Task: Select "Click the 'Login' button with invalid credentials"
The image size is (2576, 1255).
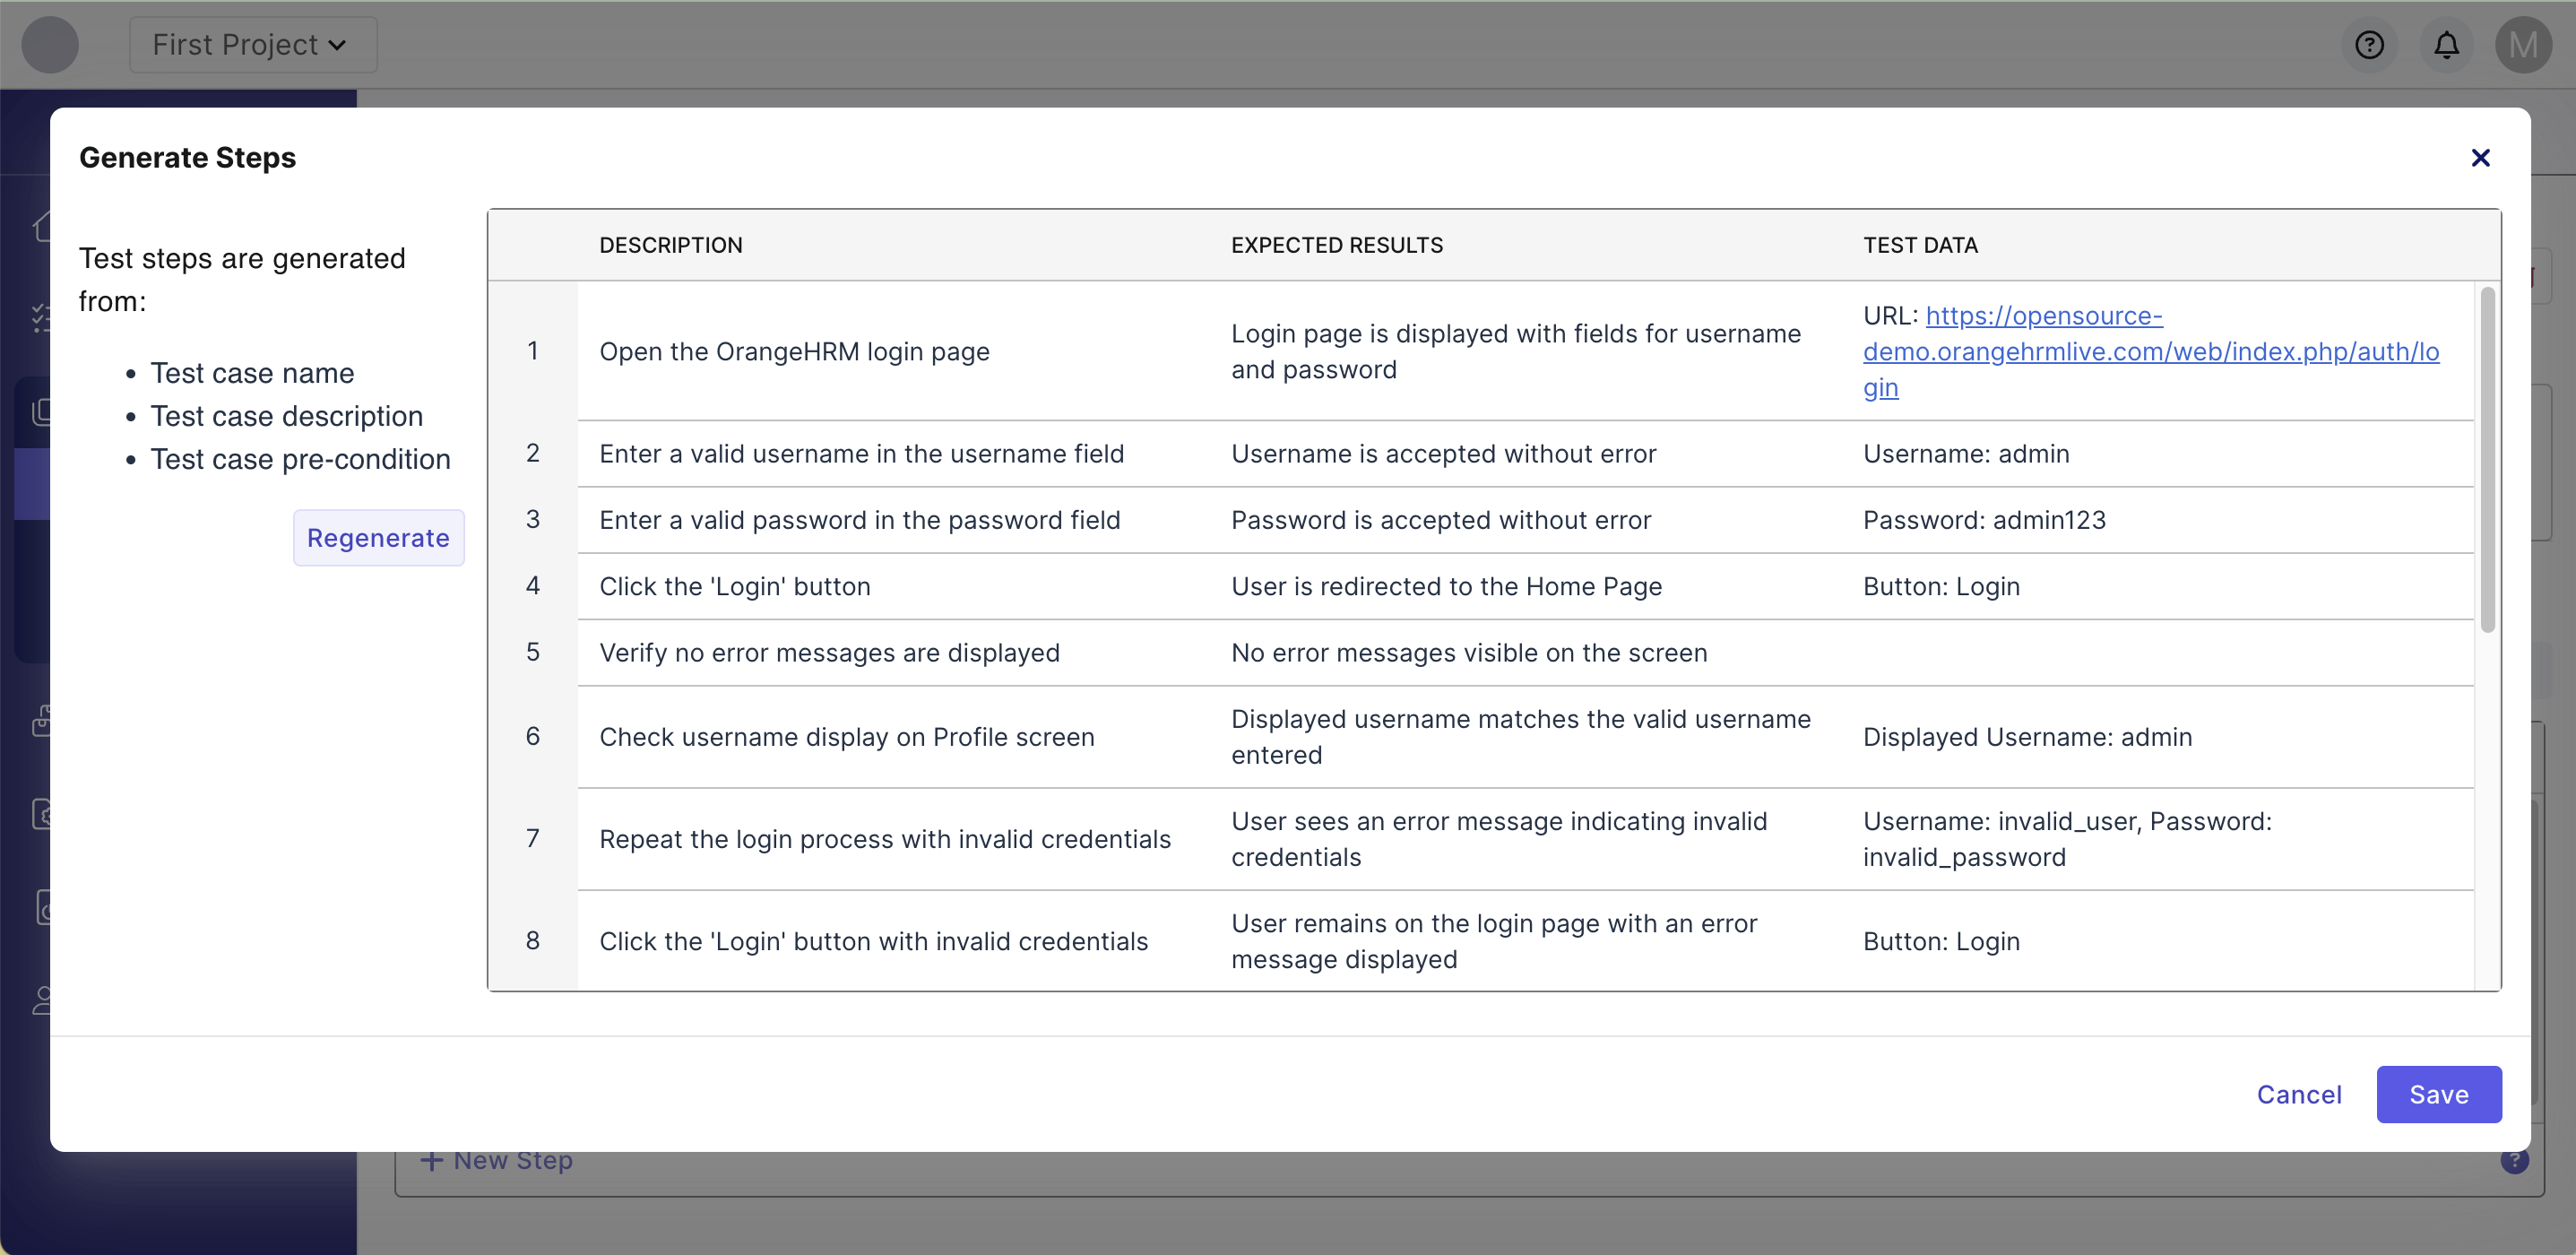Action: tap(873, 941)
